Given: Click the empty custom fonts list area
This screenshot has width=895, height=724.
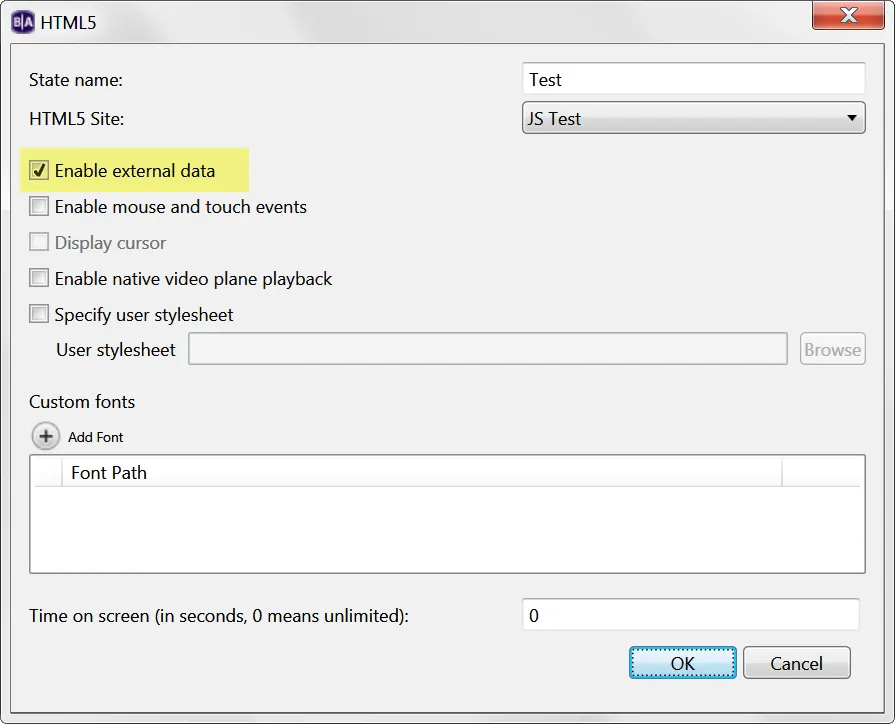Looking at the screenshot, I should tap(448, 529).
